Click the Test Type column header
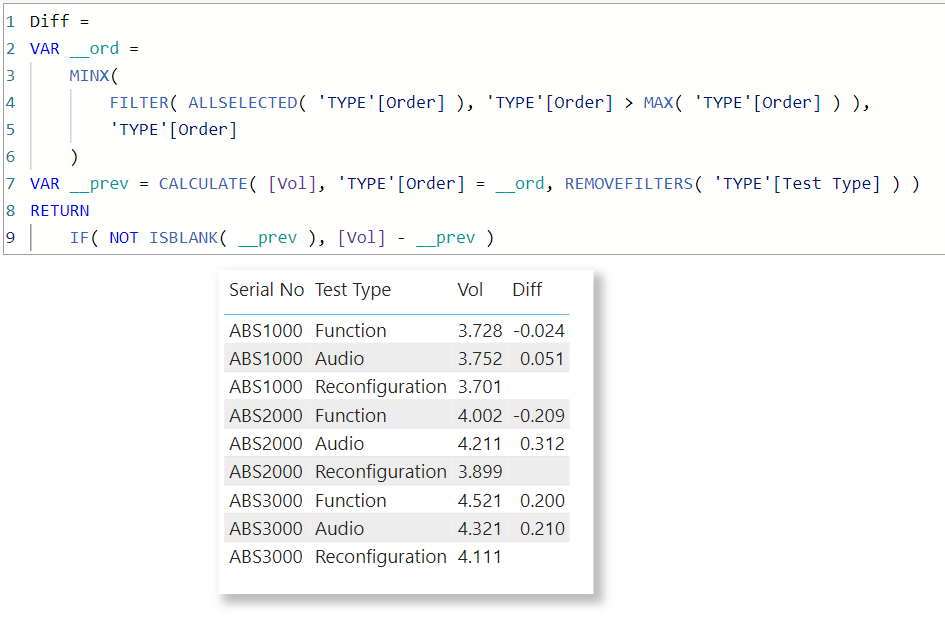This screenshot has height=621, width=945. click(353, 290)
